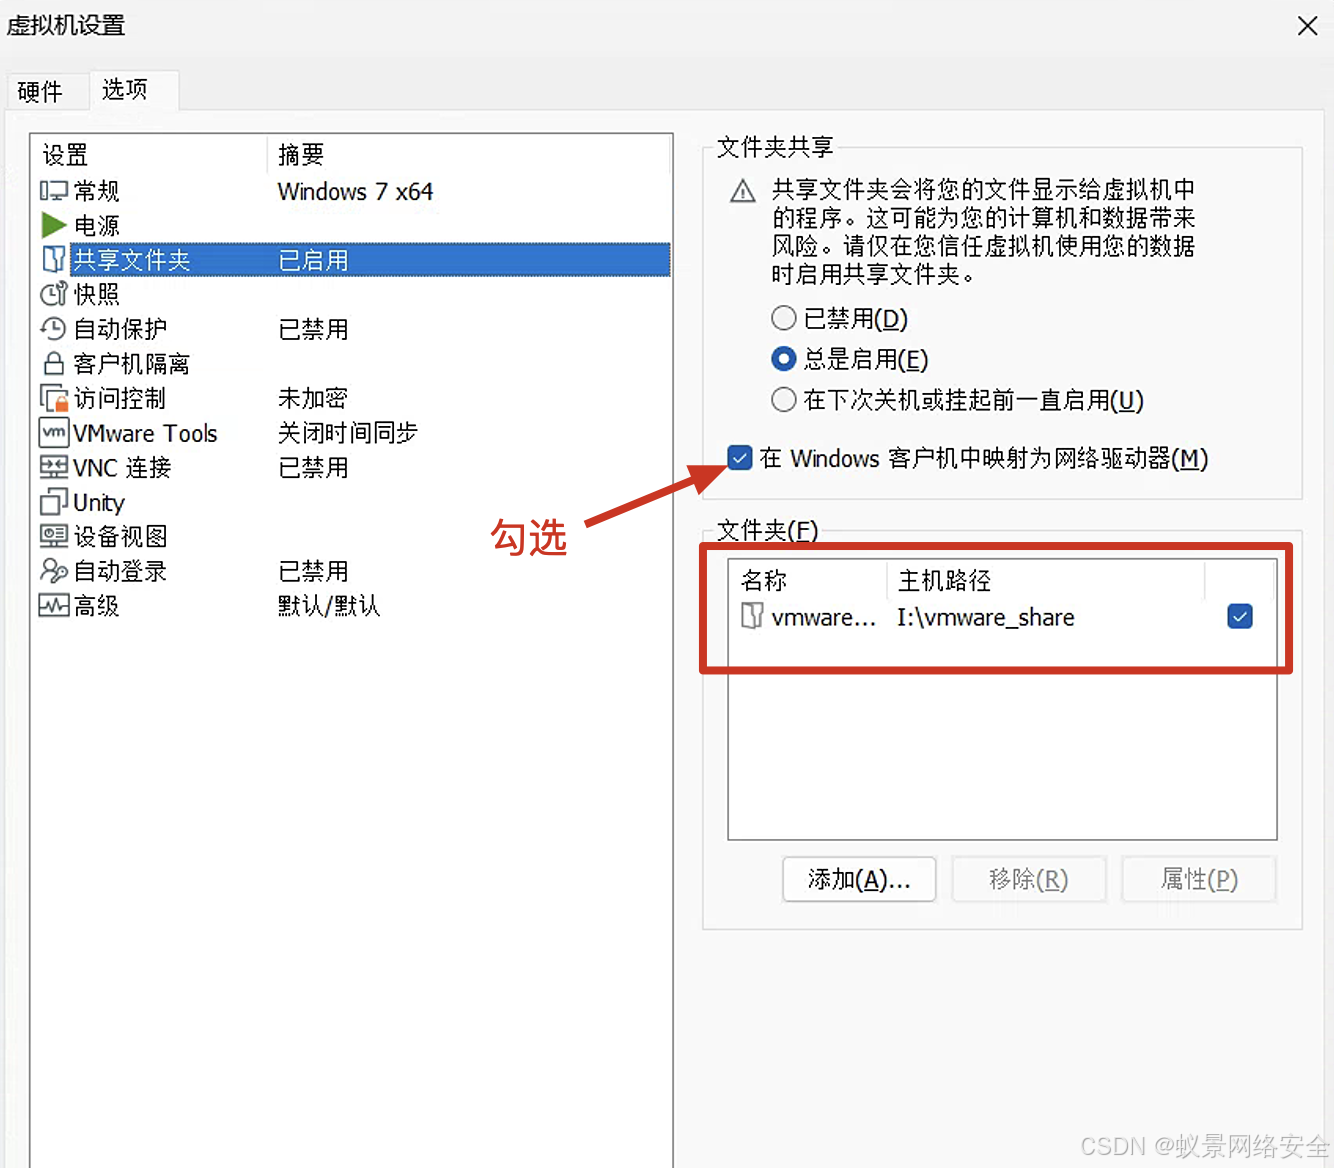The image size is (1334, 1168).
Task: Click the 高级 waveform icon
Action: tap(54, 605)
